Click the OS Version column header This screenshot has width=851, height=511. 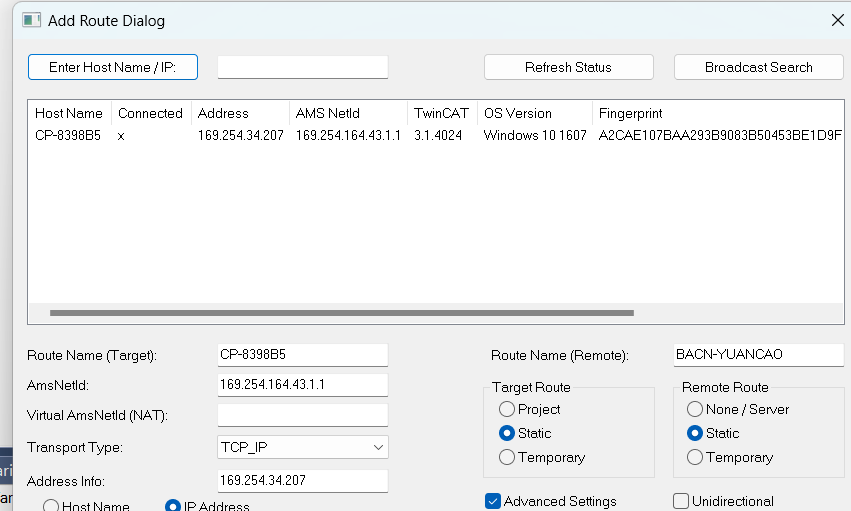[x=535, y=113]
